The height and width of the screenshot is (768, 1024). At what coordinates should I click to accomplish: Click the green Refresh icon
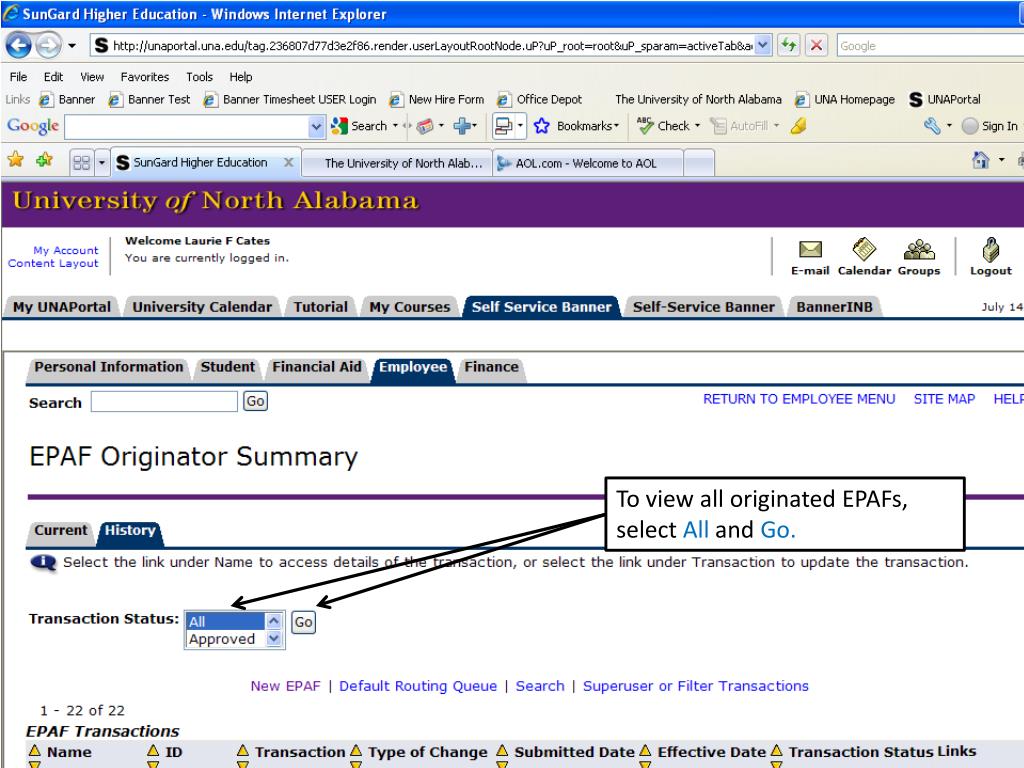click(789, 46)
